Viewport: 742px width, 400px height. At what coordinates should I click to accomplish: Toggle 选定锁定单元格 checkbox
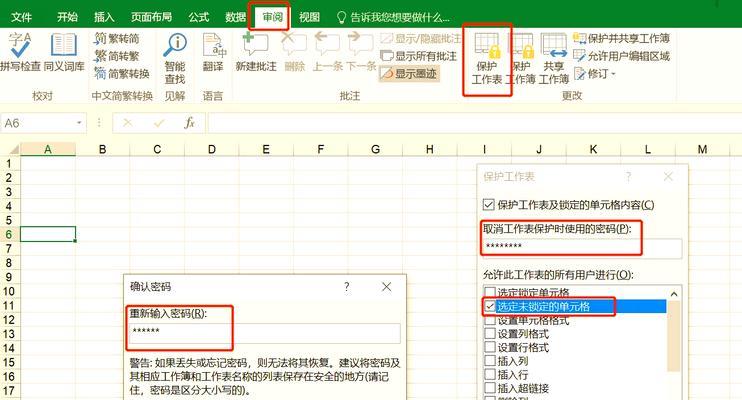(490, 292)
